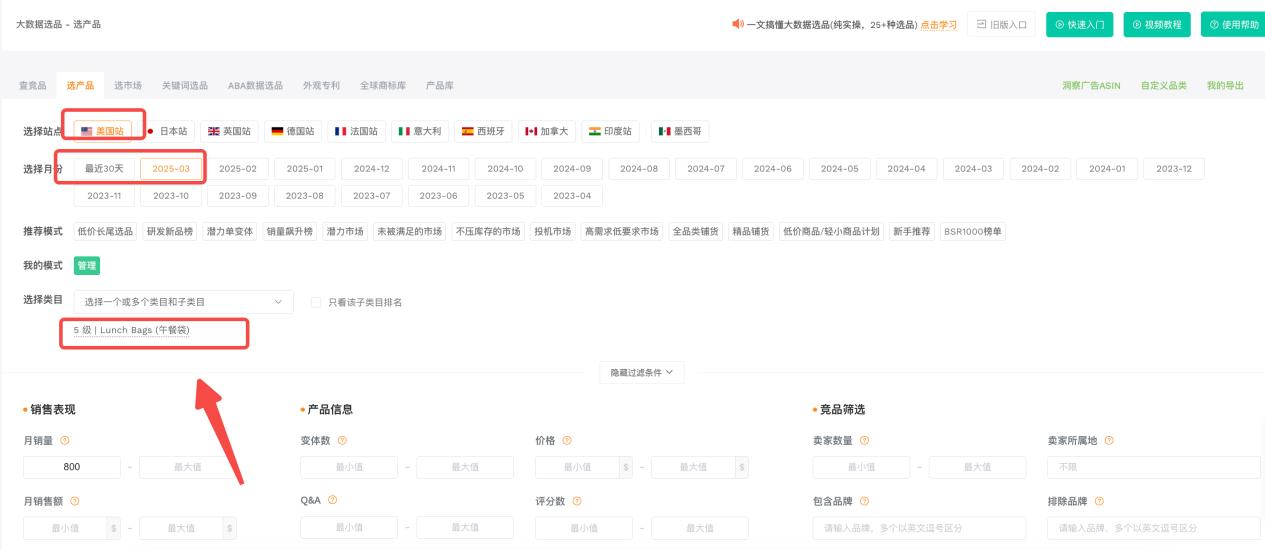The height and width of the screenshot is (550, 1265).
Task: Choose the 最近30天 period
Action: pos(106,169)
